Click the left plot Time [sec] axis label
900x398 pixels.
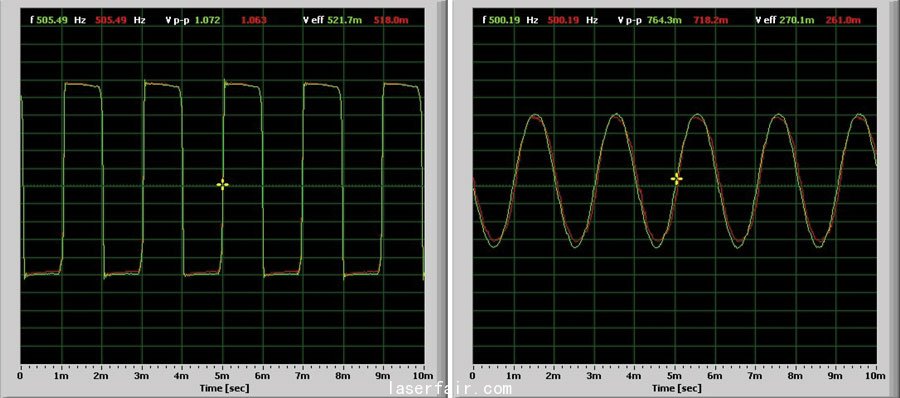tap(224, 388)
